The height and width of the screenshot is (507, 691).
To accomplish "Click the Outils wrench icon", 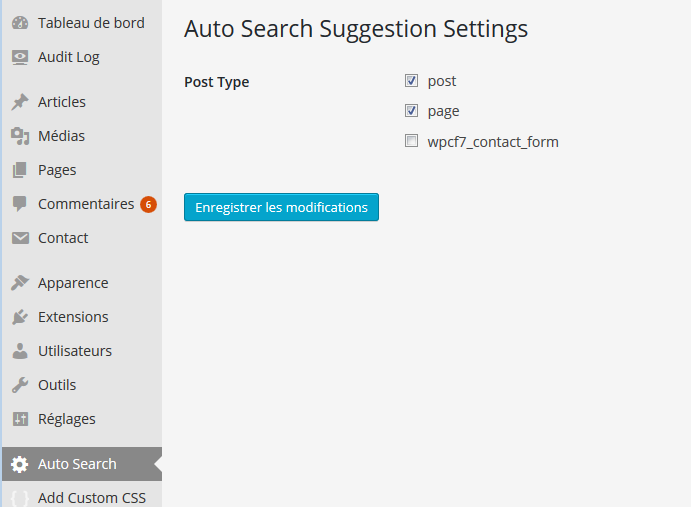I will coord(20,385).
